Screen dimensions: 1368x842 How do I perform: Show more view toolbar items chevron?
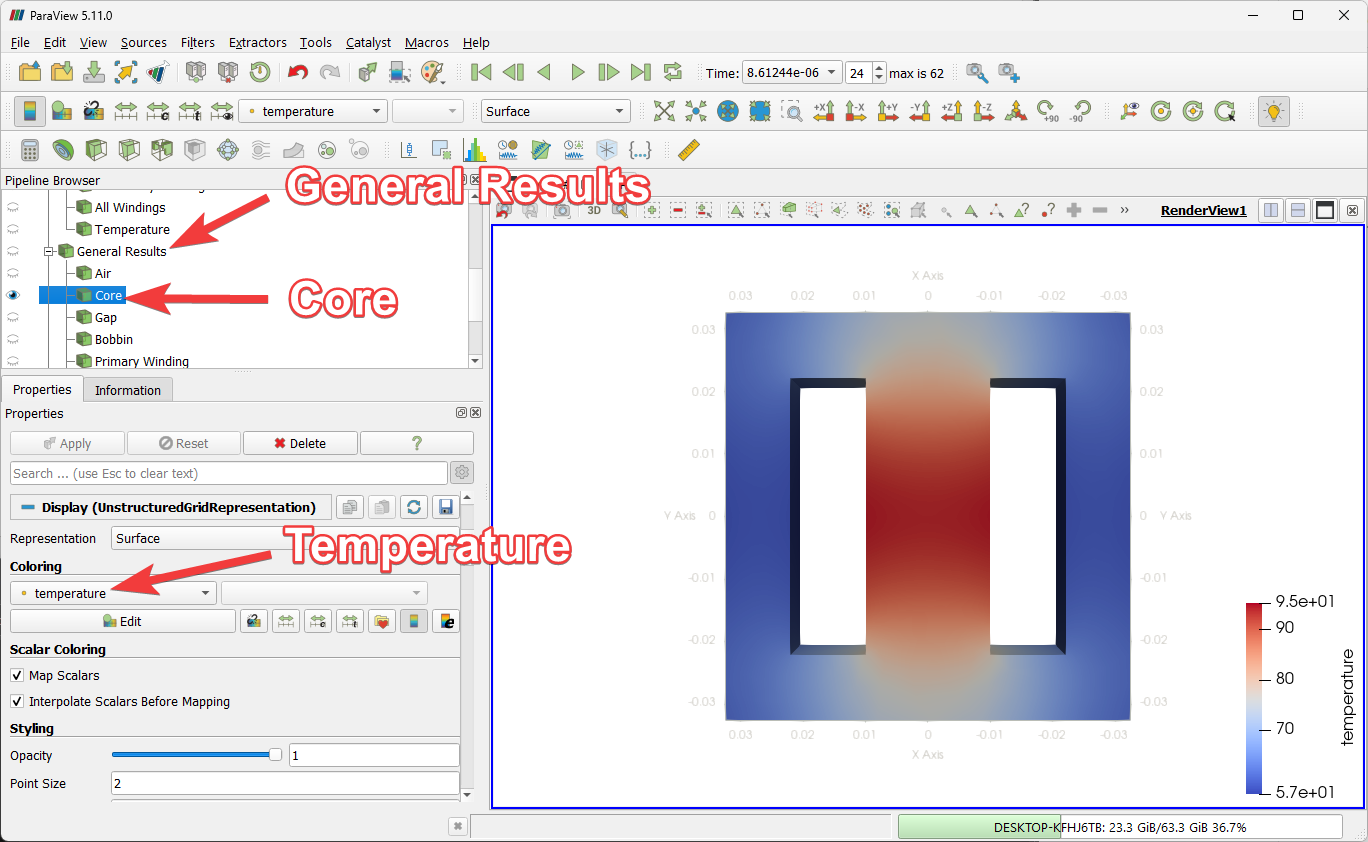pos(1125,210)
